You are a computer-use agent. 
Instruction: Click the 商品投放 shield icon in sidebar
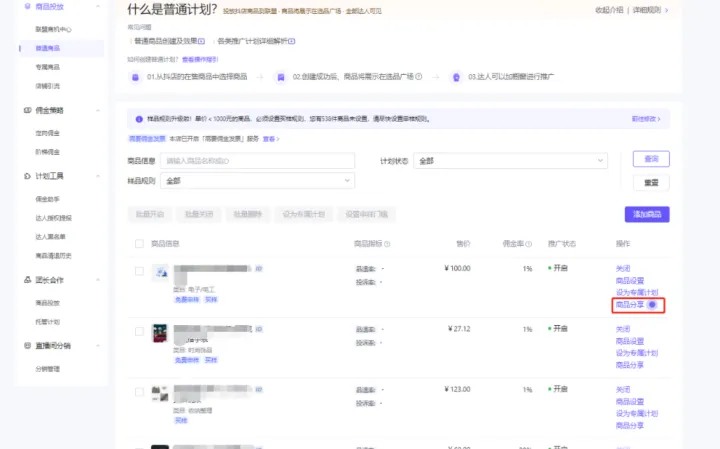[x=27, y=6]
